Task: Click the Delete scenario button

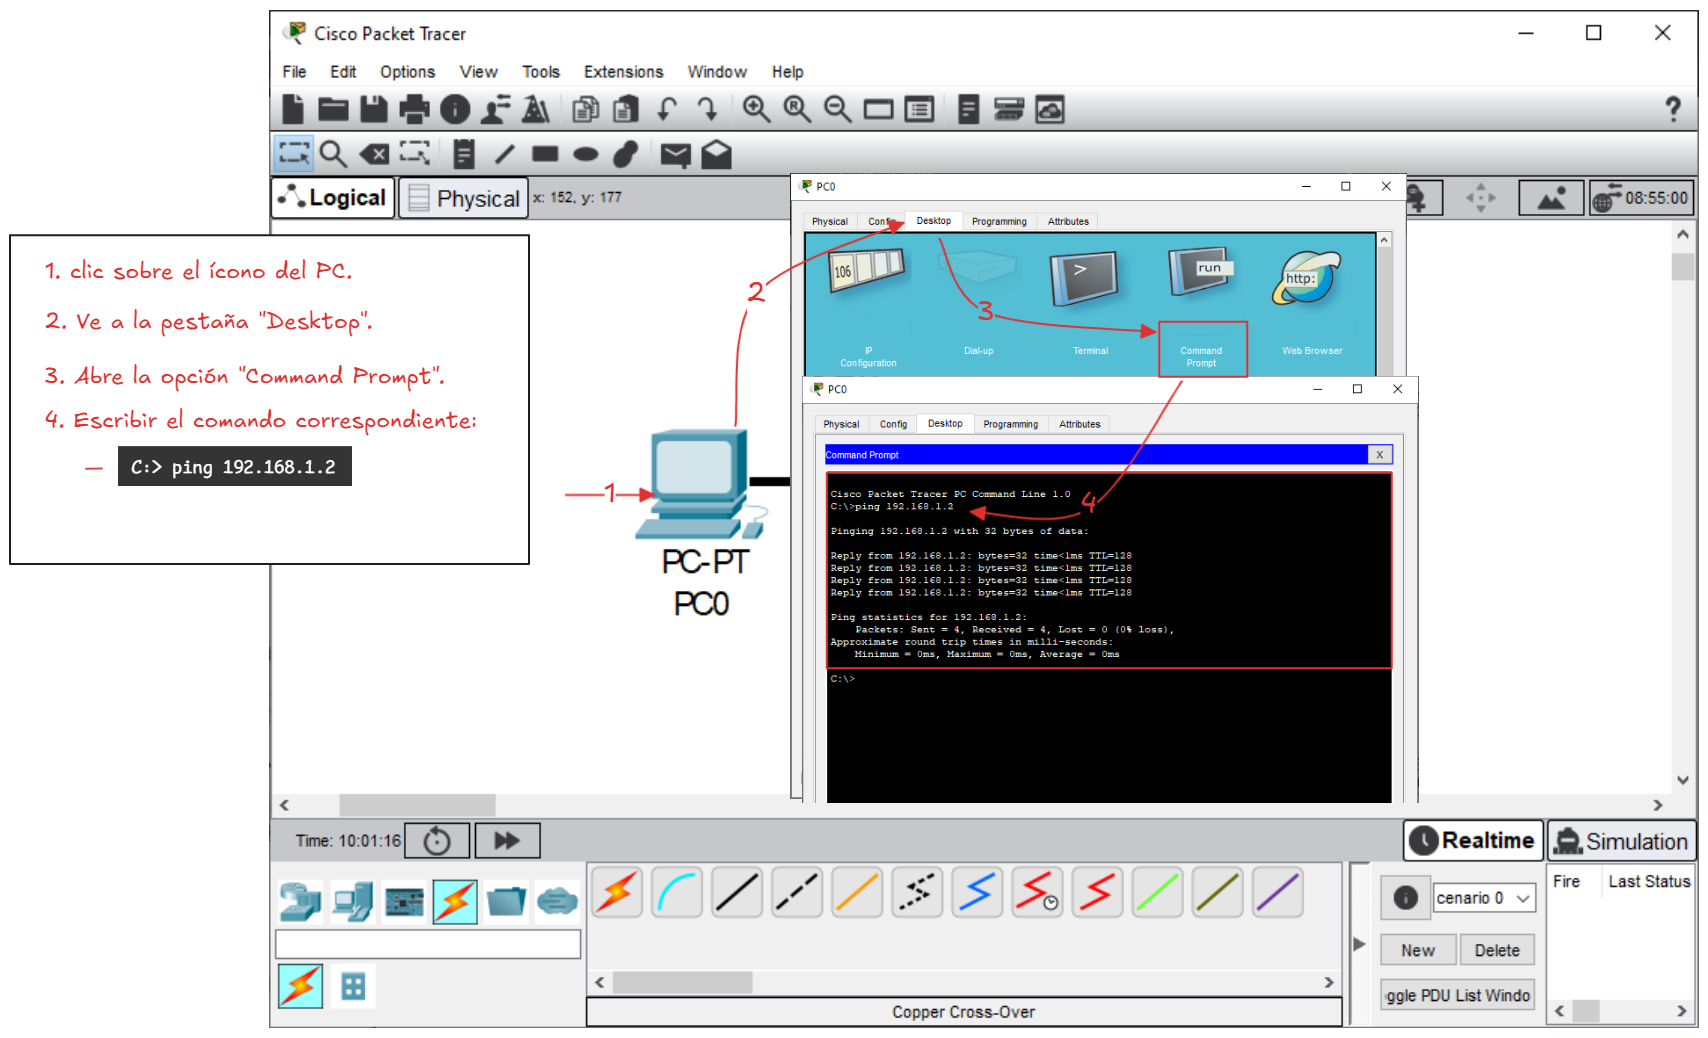Action: pos(1496,950)
